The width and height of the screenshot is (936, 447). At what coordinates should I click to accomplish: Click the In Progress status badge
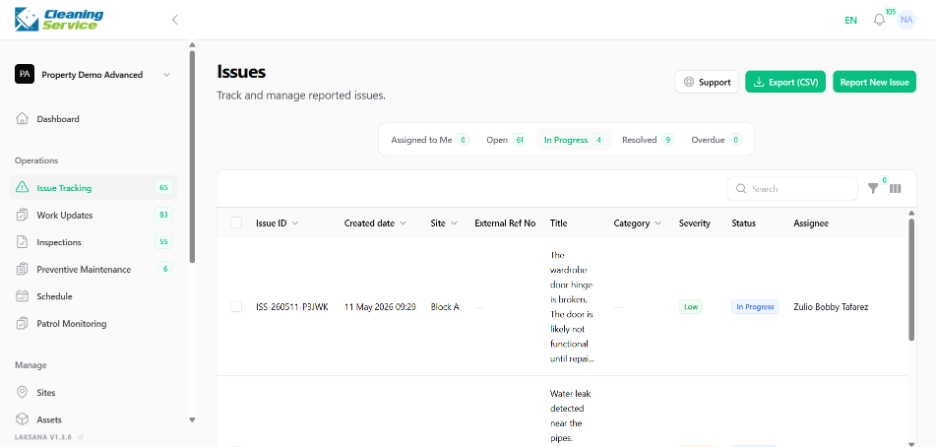click(x=755, y=307)
